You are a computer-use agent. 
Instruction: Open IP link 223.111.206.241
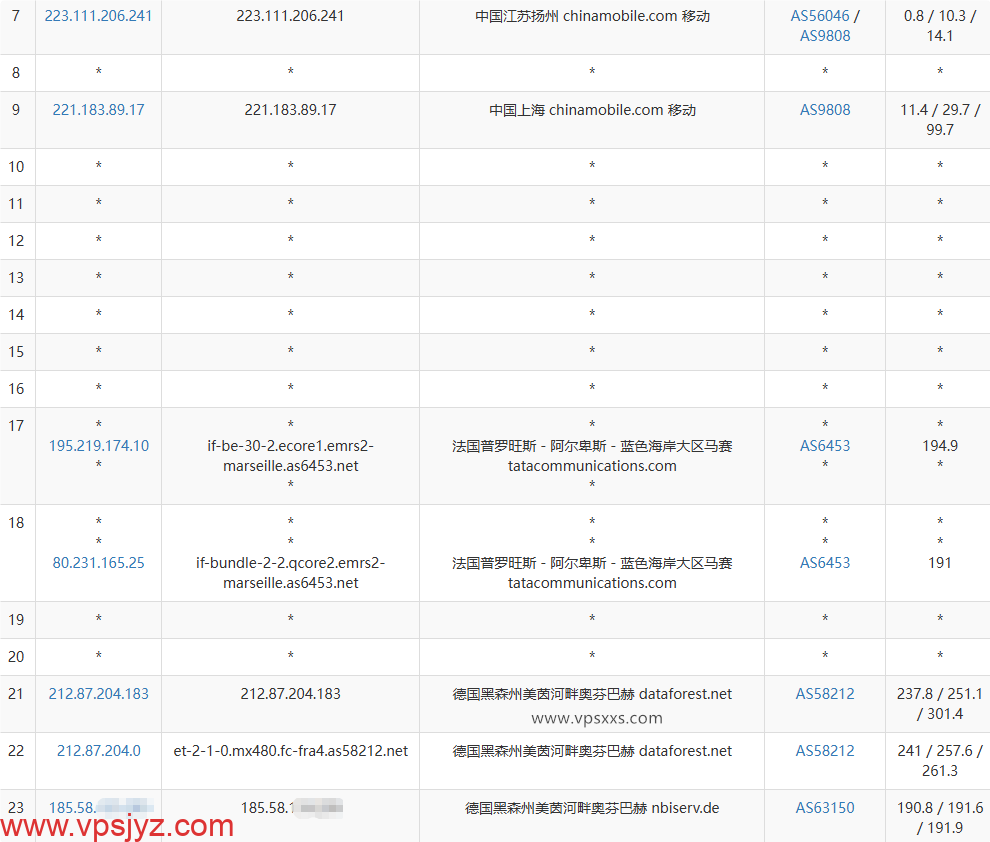pyautogui.click(x=98, y=16)
